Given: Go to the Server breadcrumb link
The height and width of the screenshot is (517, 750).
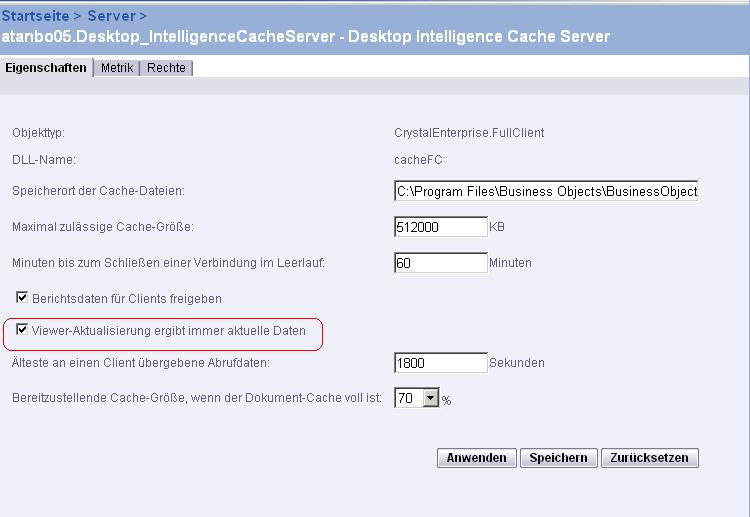Looking at the screenshot, I should (x=112, y=16).
